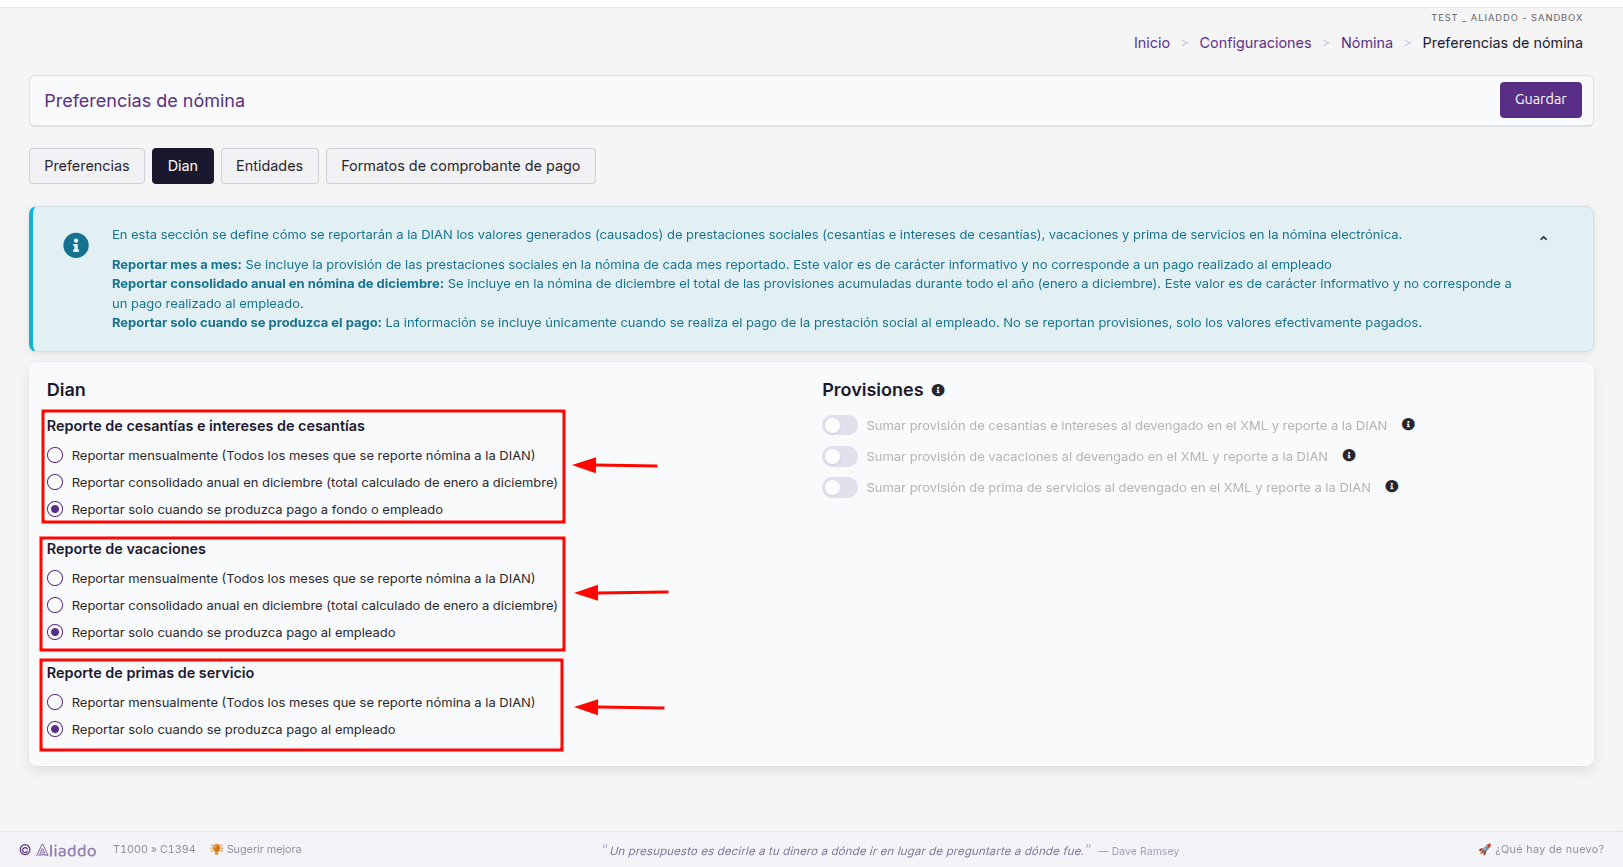
Task: Click info icon for vacaciones provision toggle
Action: 1349,456
